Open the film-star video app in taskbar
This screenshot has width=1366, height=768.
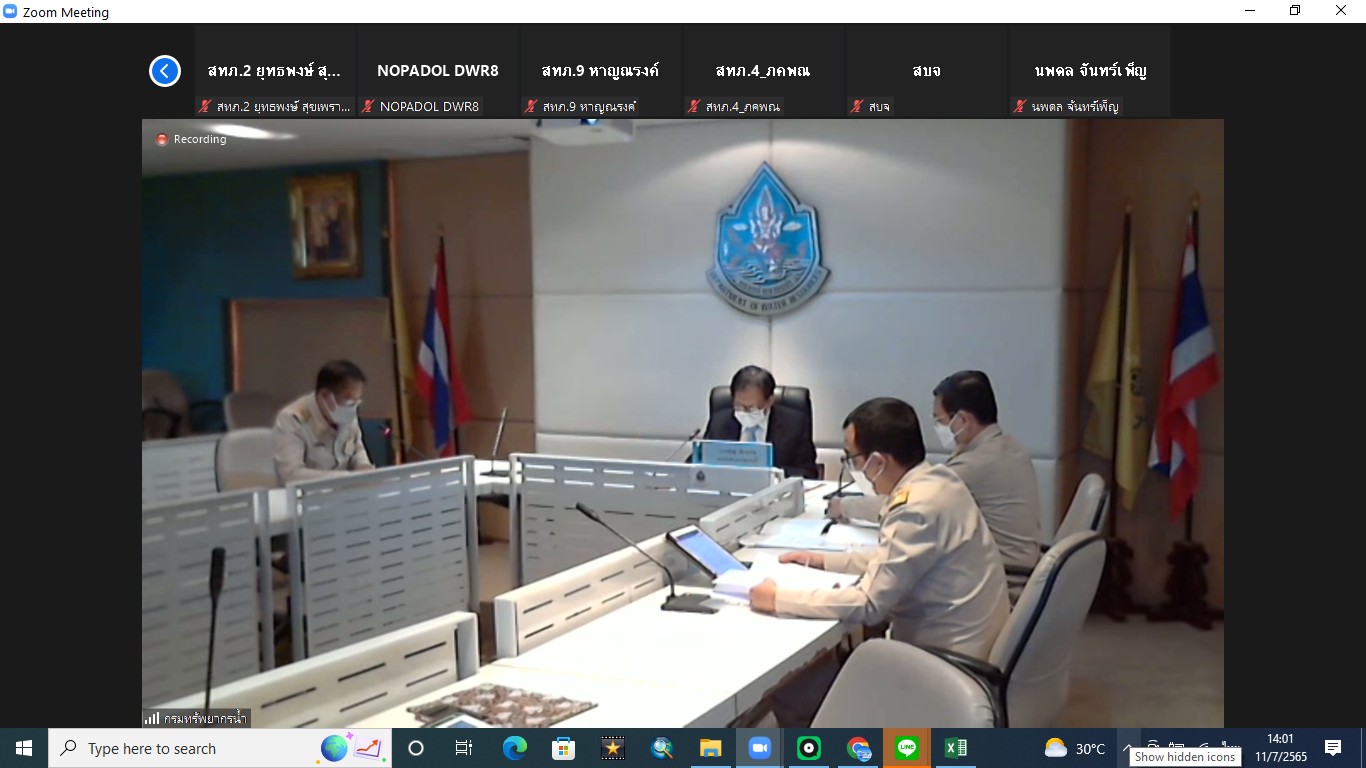click(612, 748)
